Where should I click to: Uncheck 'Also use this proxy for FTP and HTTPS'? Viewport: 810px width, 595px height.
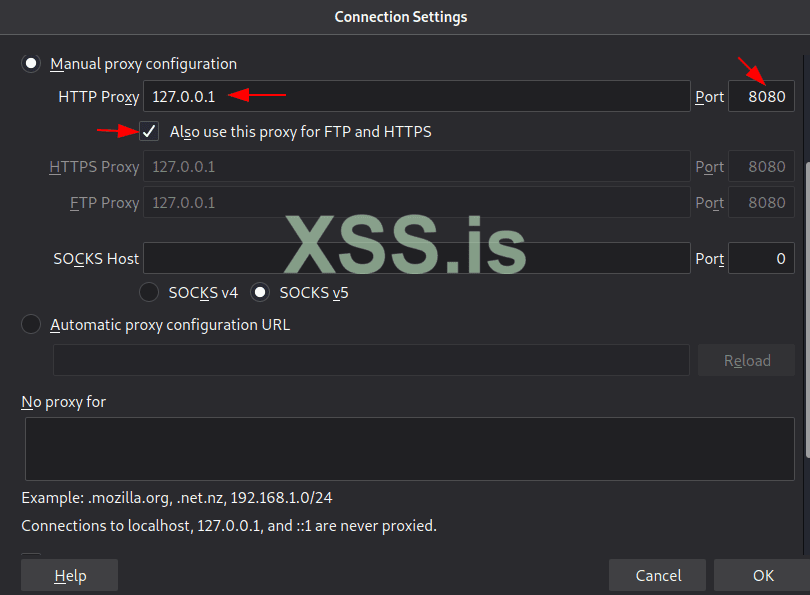click(149, 131)
